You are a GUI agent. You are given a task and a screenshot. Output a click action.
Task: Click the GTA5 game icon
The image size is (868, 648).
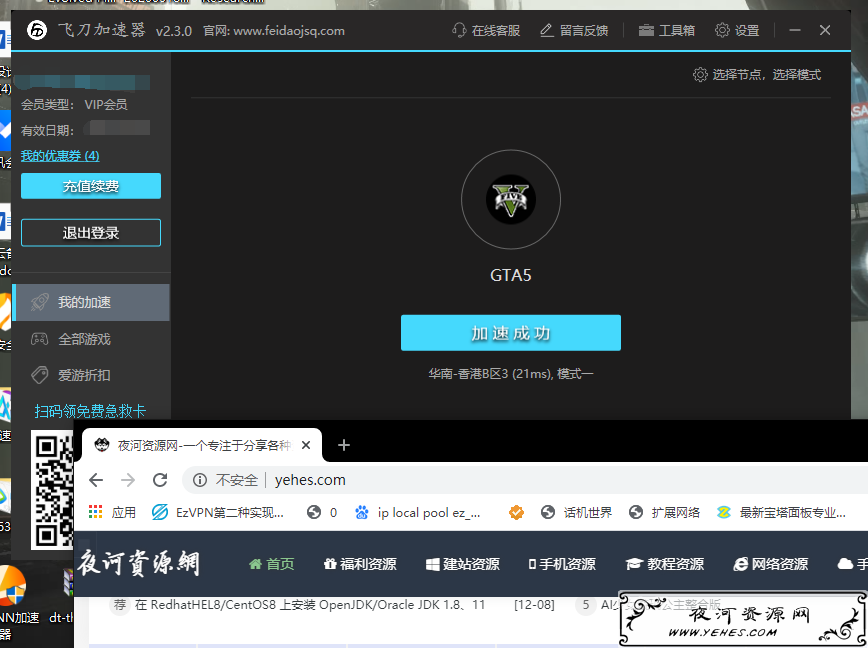(510, 199)
